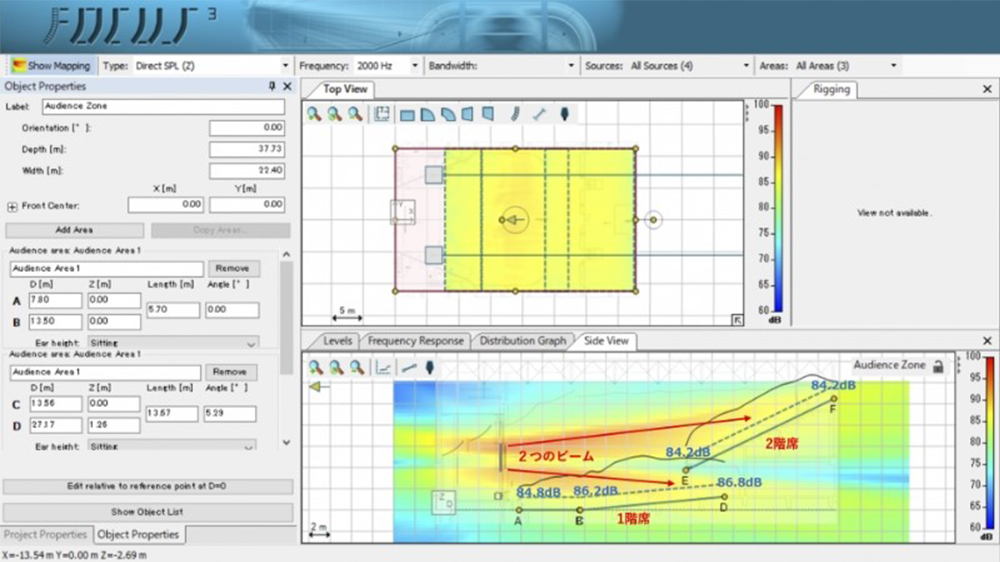Click the first magnifier zoom icon in Side View
This screenshot has height=562, width=1000.
[315, 367]
